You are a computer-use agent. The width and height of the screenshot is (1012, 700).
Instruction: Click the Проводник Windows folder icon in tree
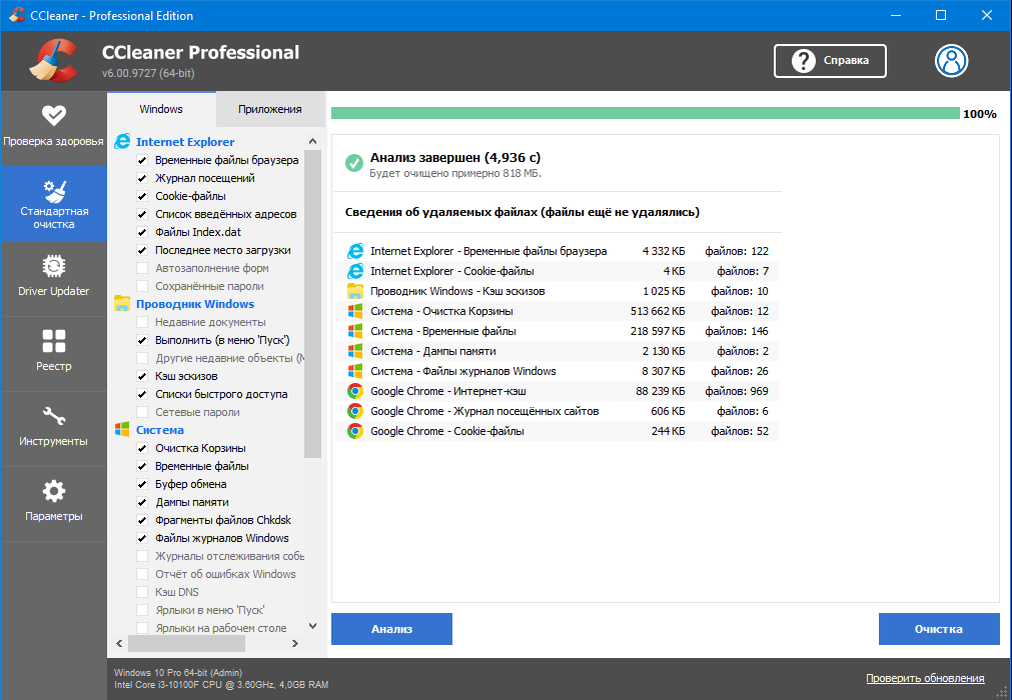122,303
